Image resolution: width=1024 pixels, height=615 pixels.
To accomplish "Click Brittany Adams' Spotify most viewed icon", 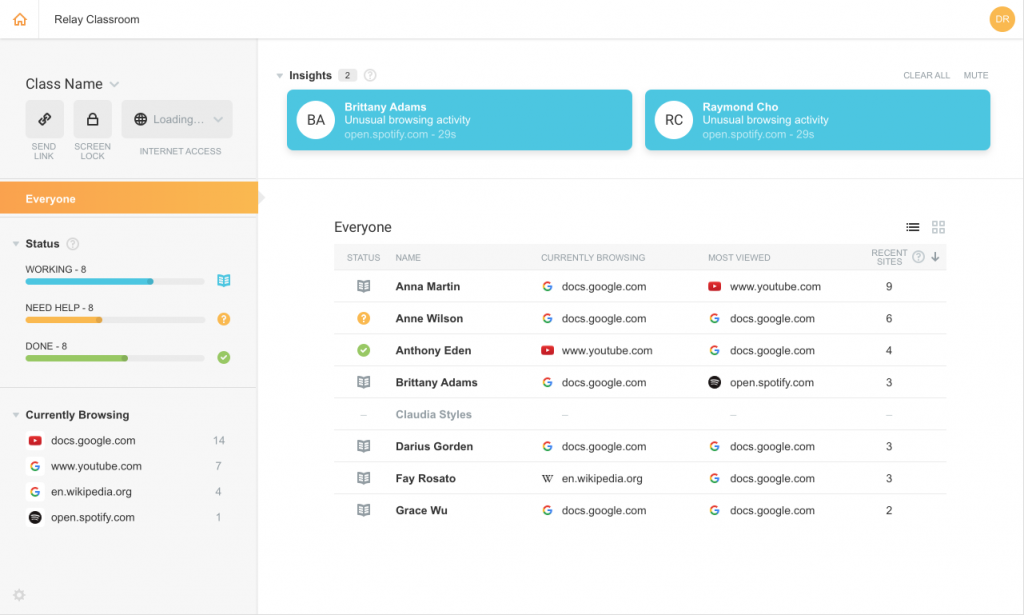I will (x=714, y=382).
